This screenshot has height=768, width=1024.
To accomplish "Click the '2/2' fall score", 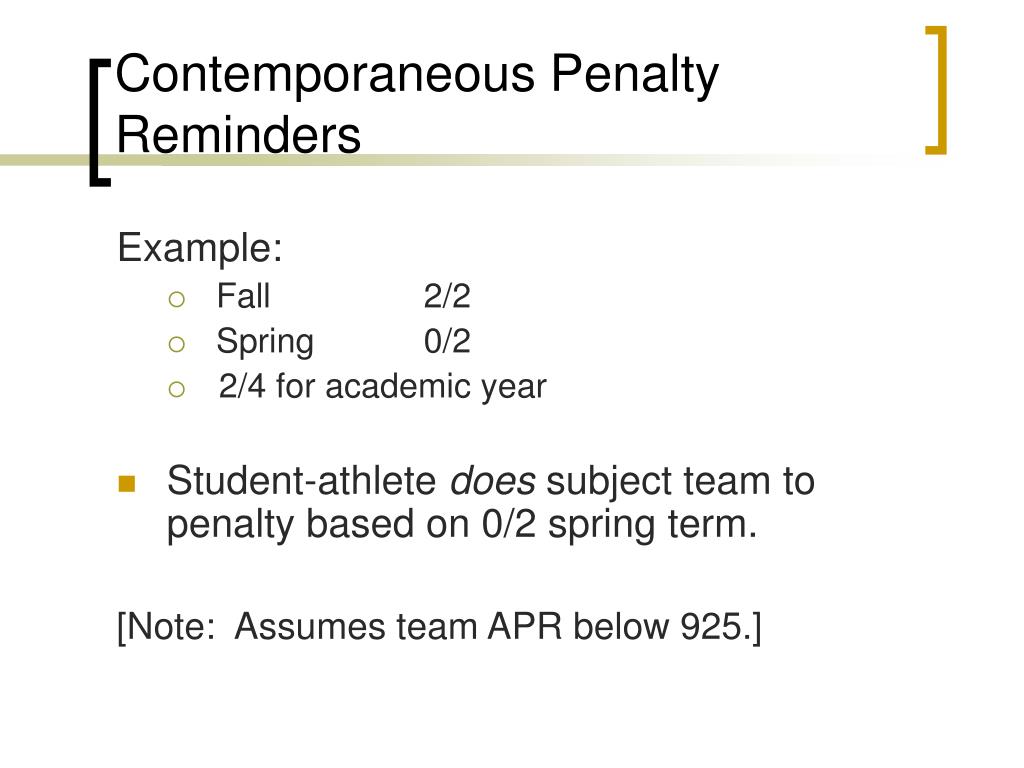I will 447,296.
